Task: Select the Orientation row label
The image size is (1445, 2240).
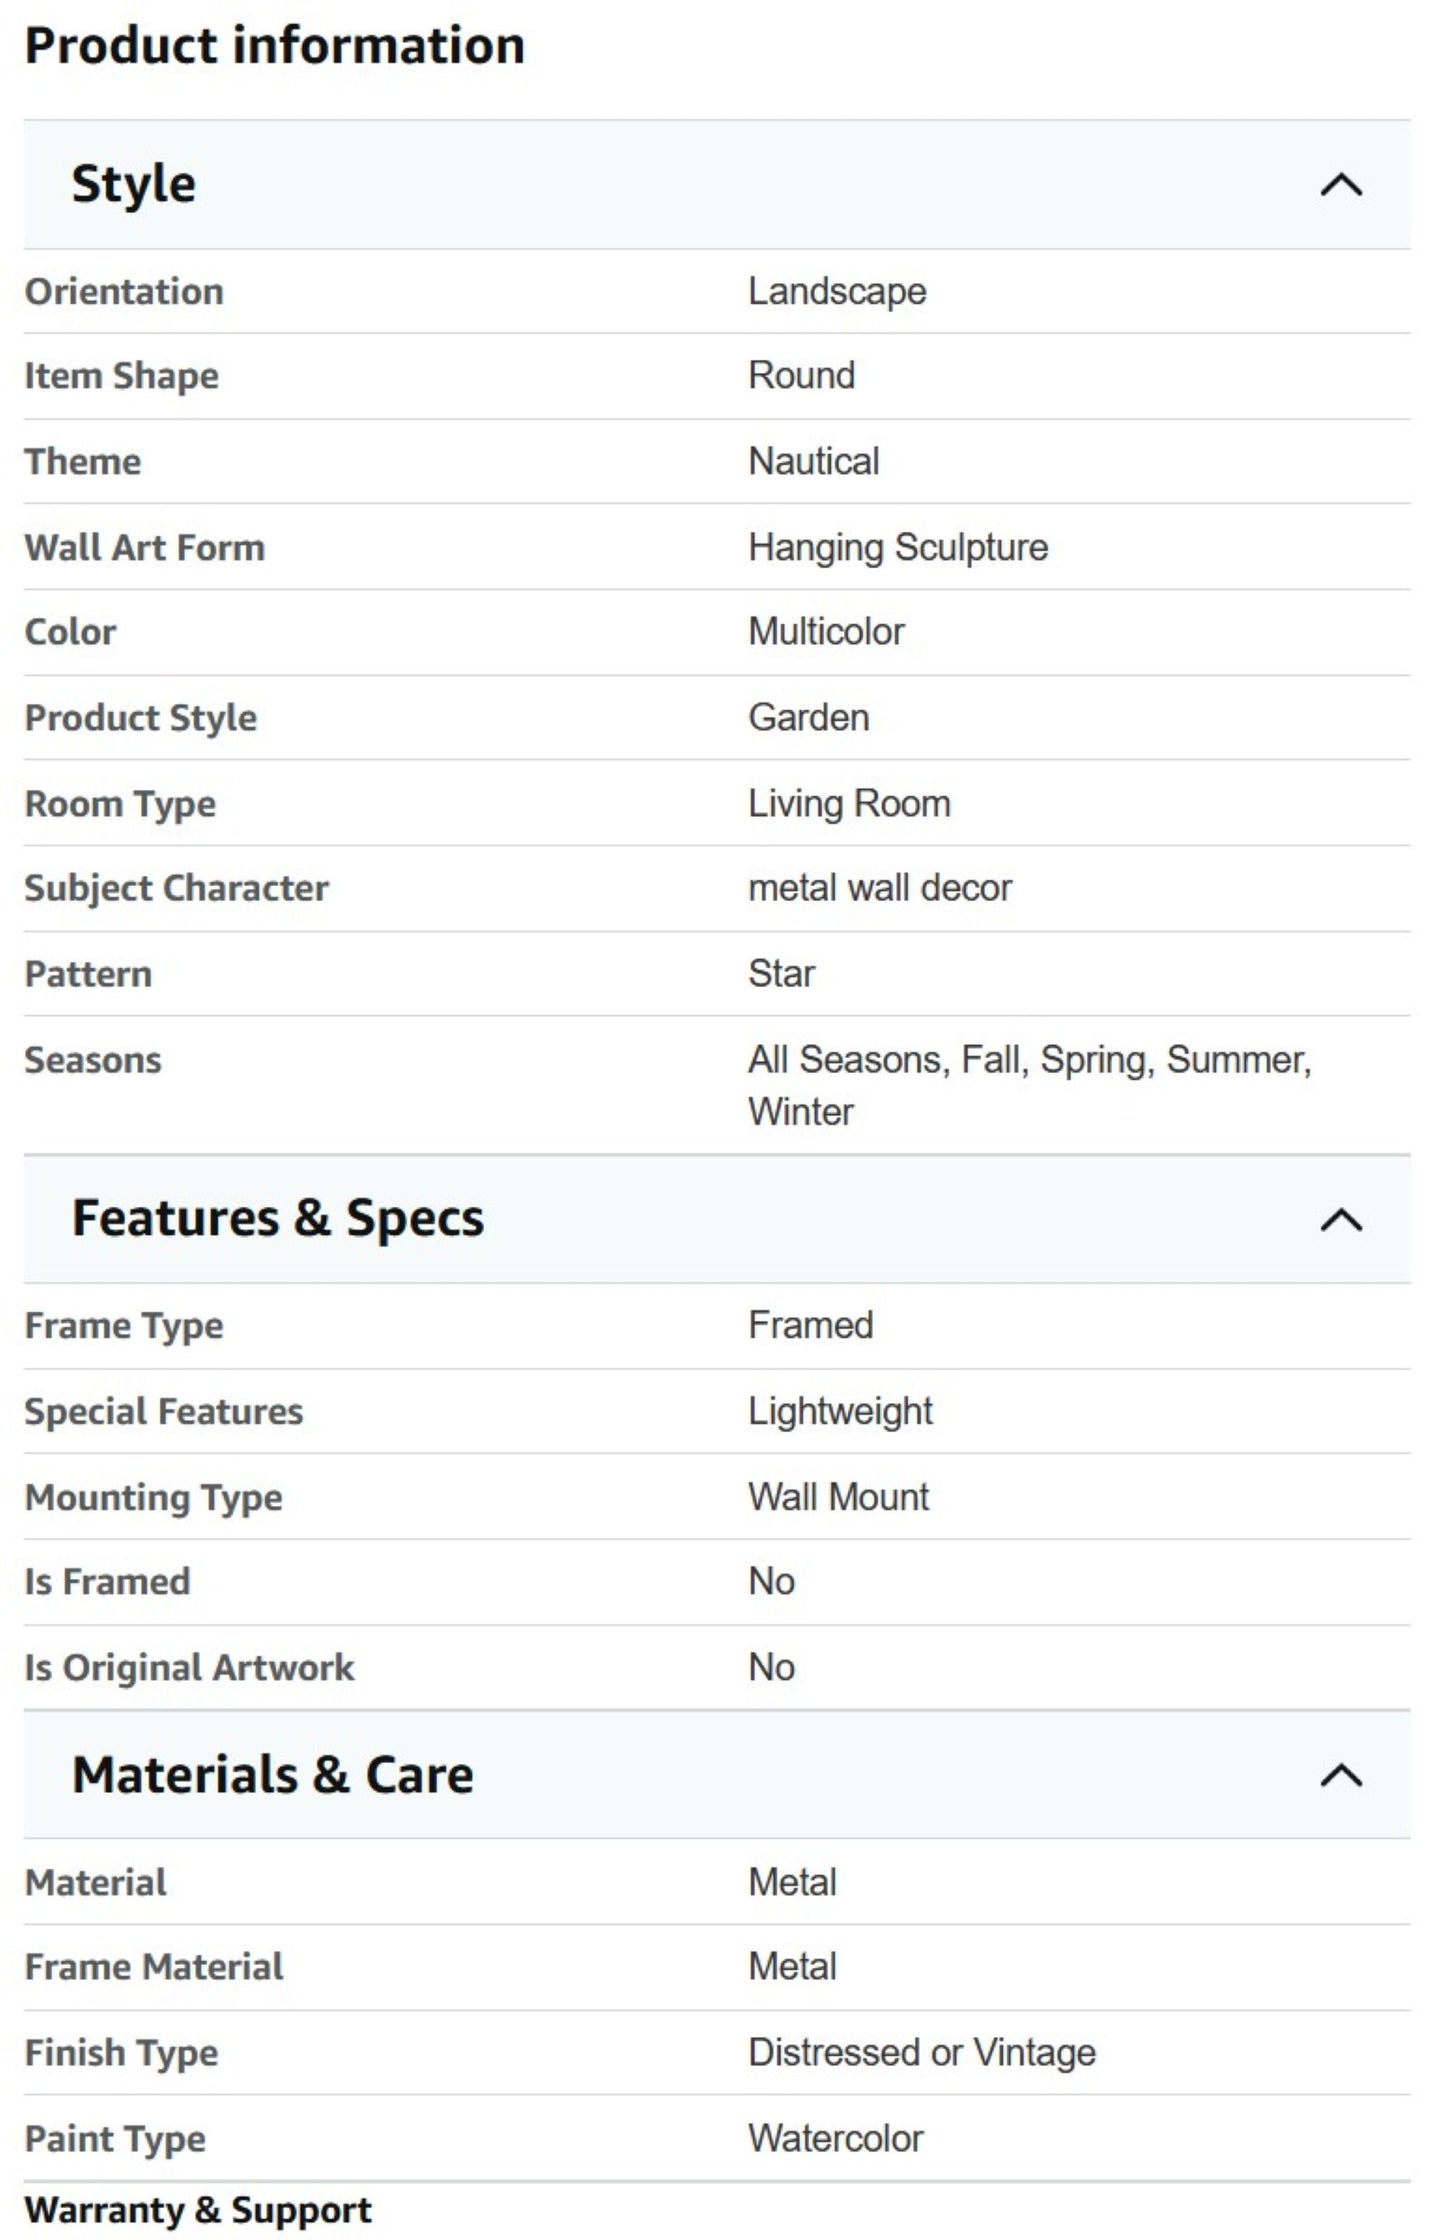Action: (124, 292)
